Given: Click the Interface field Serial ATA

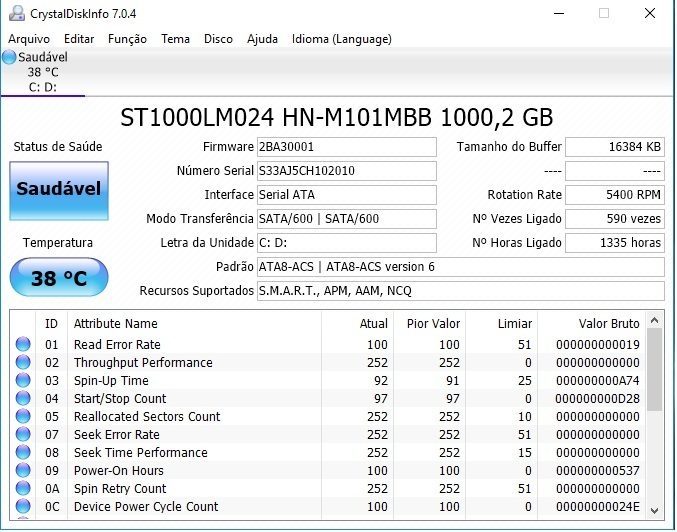Looking at the screenshot, I should pyautogui.click(x=347, y=195).
